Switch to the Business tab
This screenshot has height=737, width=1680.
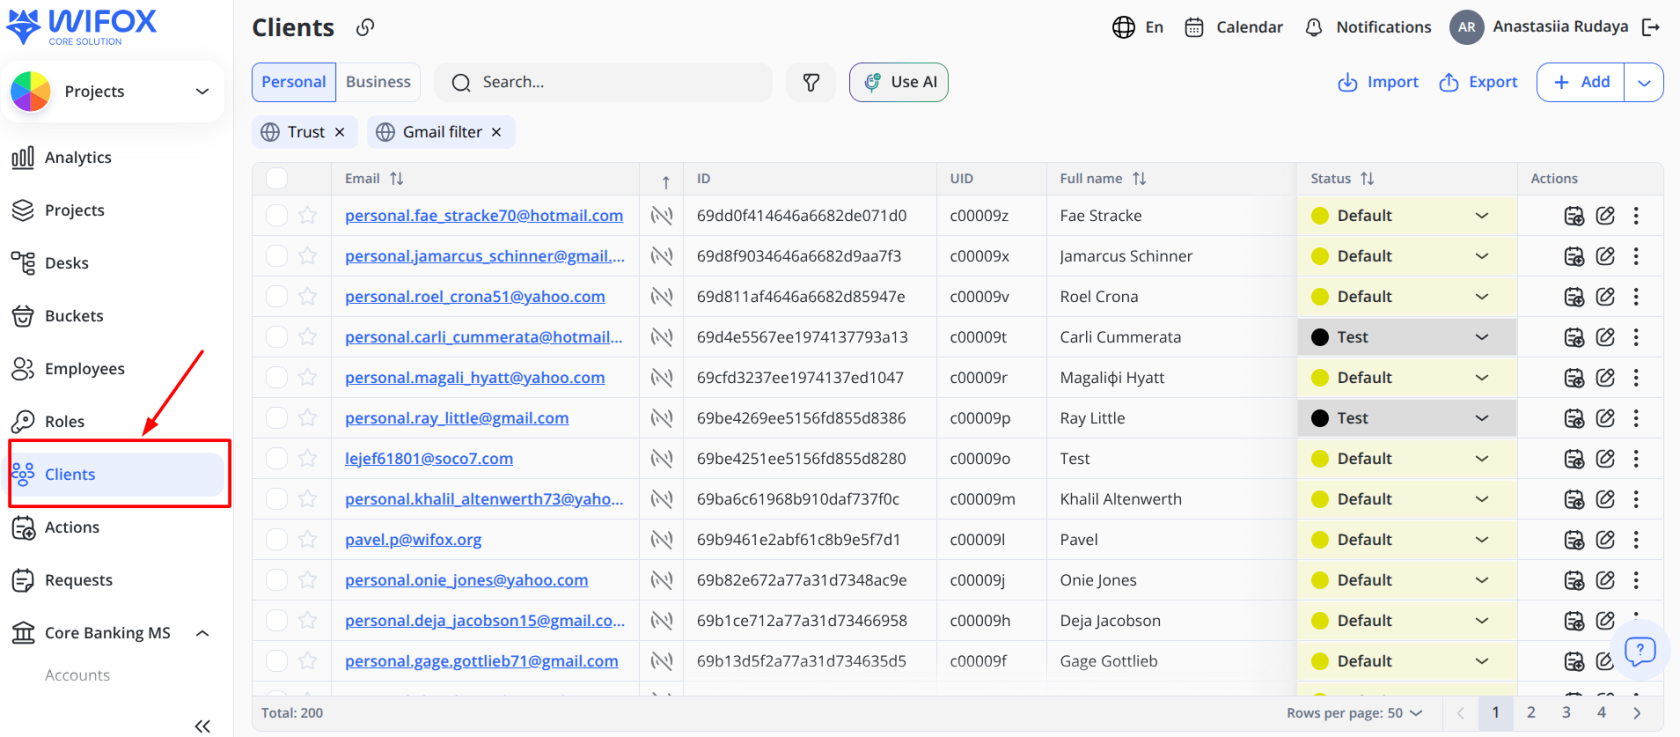point(378,82)
